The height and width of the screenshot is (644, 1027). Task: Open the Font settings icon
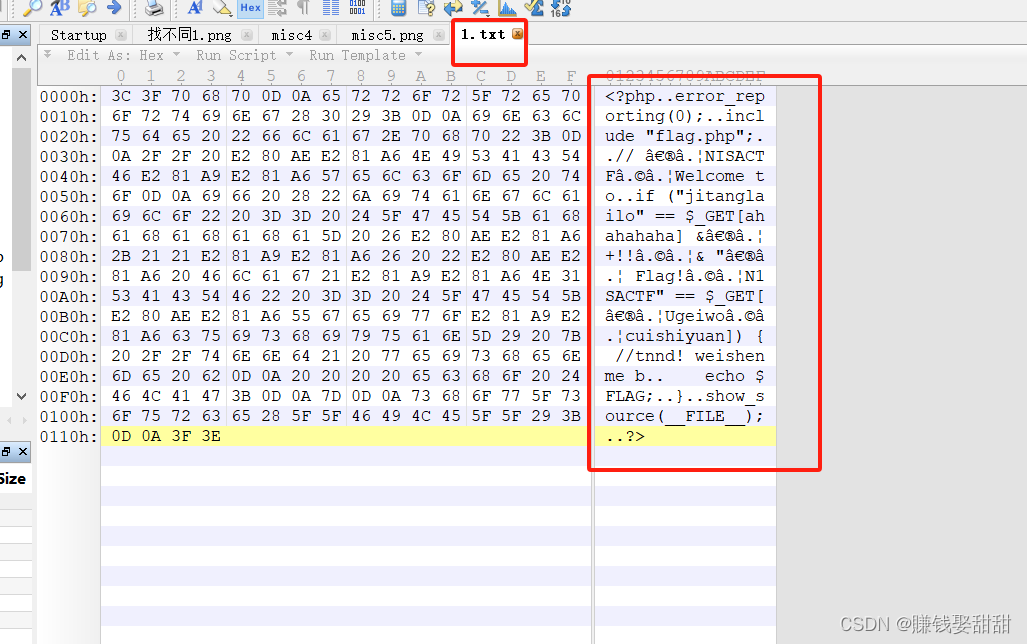[x=195, y=8]
